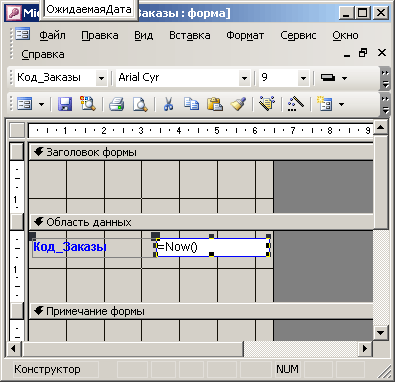395x382 pixels.
Task: Click the form footer section selector on ruler
Action: pos(17,311)
